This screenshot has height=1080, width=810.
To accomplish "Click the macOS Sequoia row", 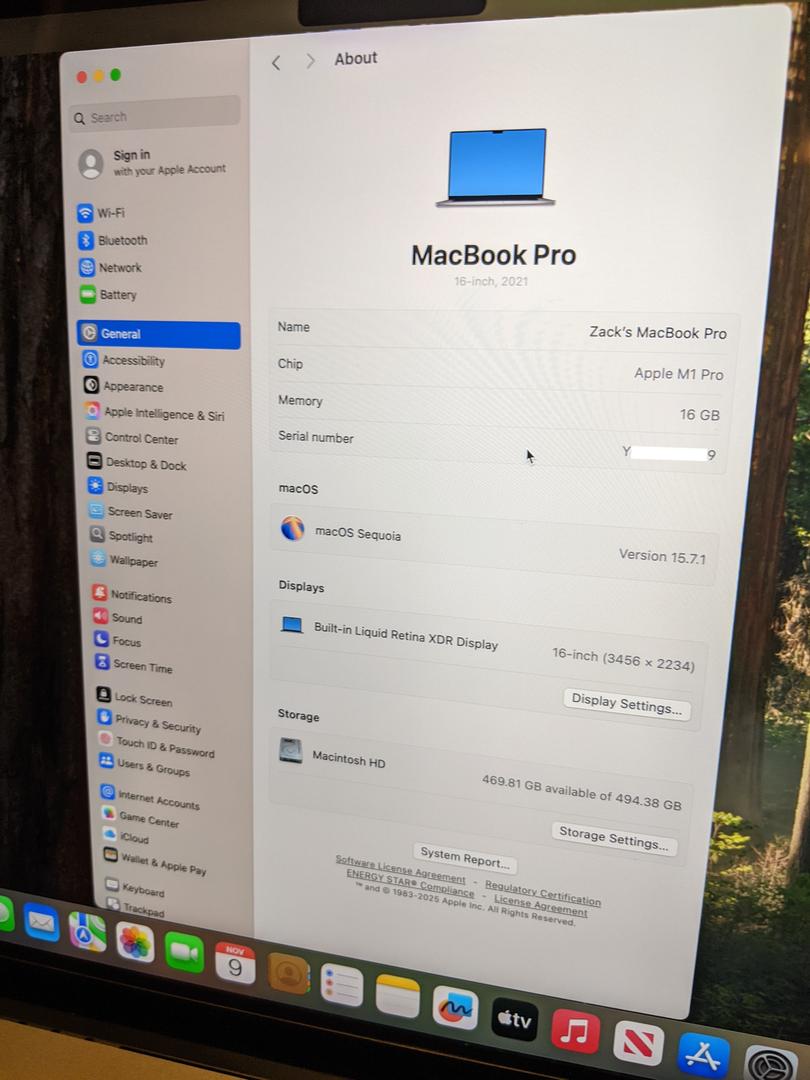I will click(495, 544).
